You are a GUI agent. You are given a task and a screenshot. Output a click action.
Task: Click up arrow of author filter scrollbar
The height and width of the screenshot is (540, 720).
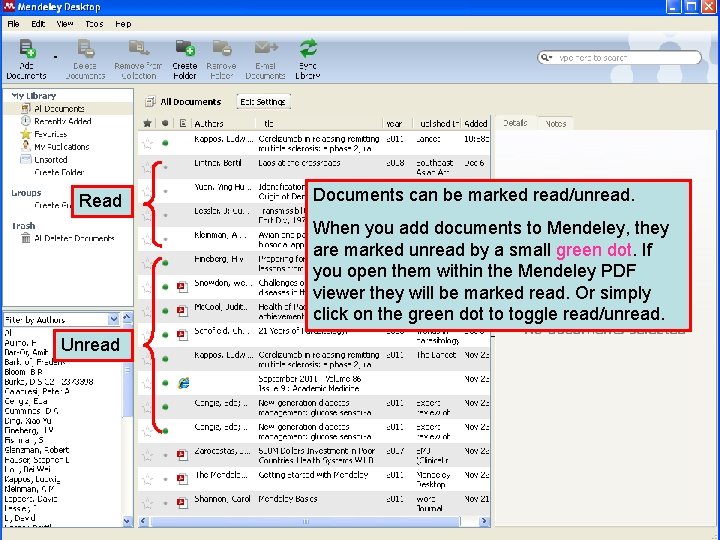point(128,318)
